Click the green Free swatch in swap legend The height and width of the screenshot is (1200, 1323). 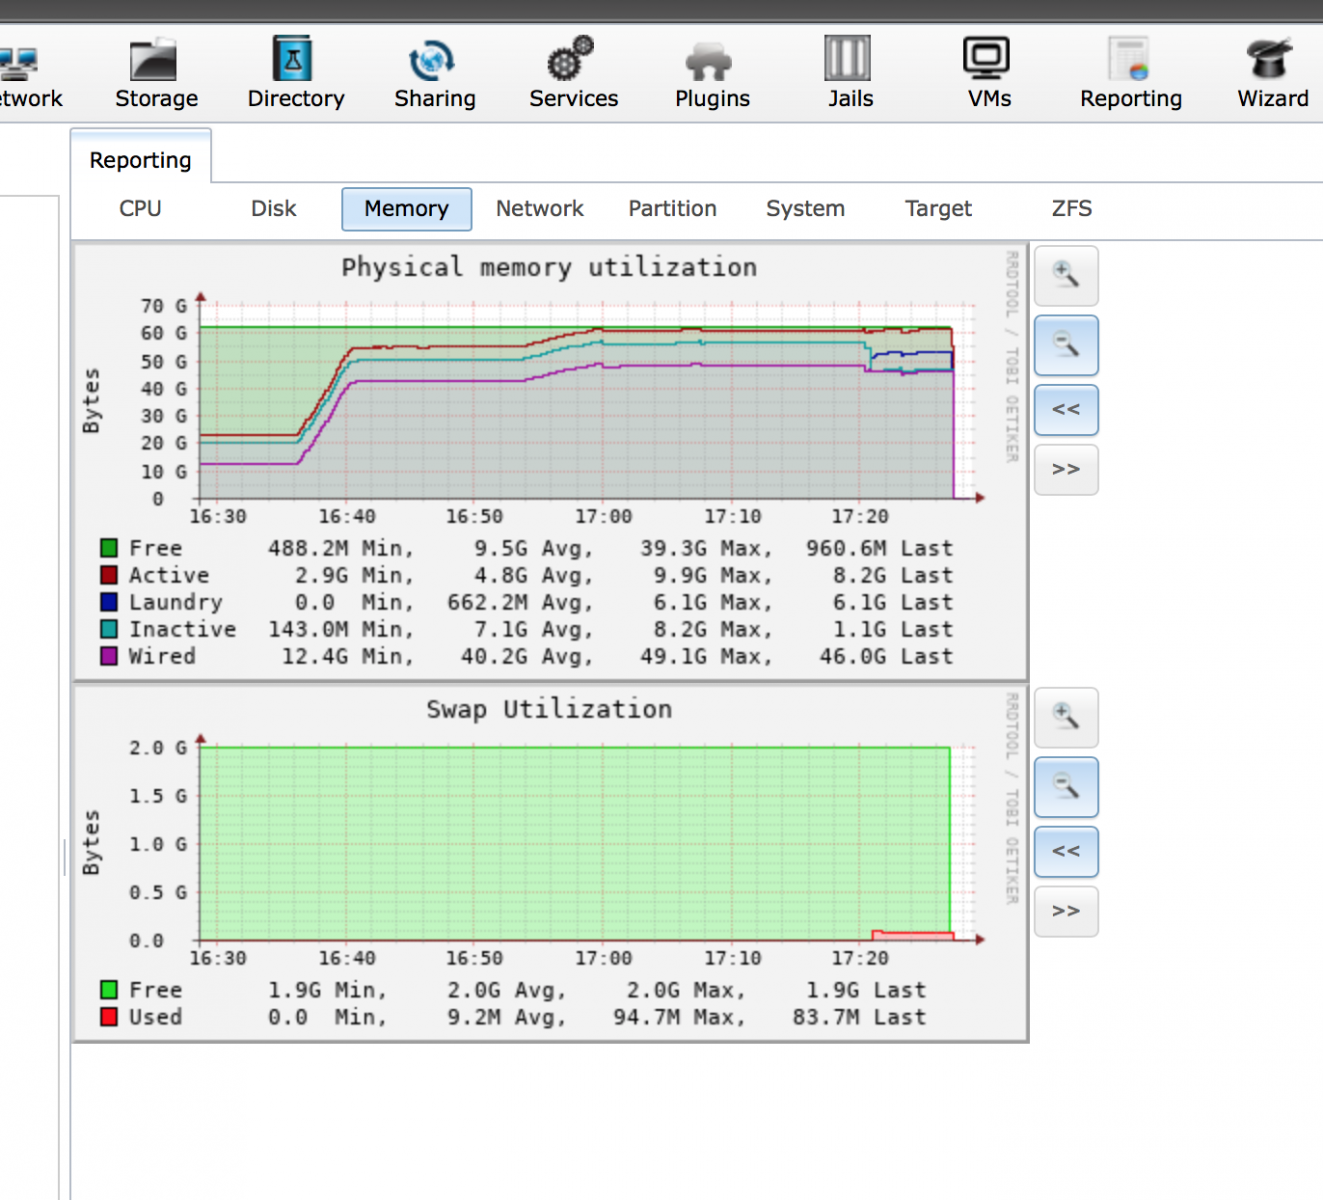[109, 990]
